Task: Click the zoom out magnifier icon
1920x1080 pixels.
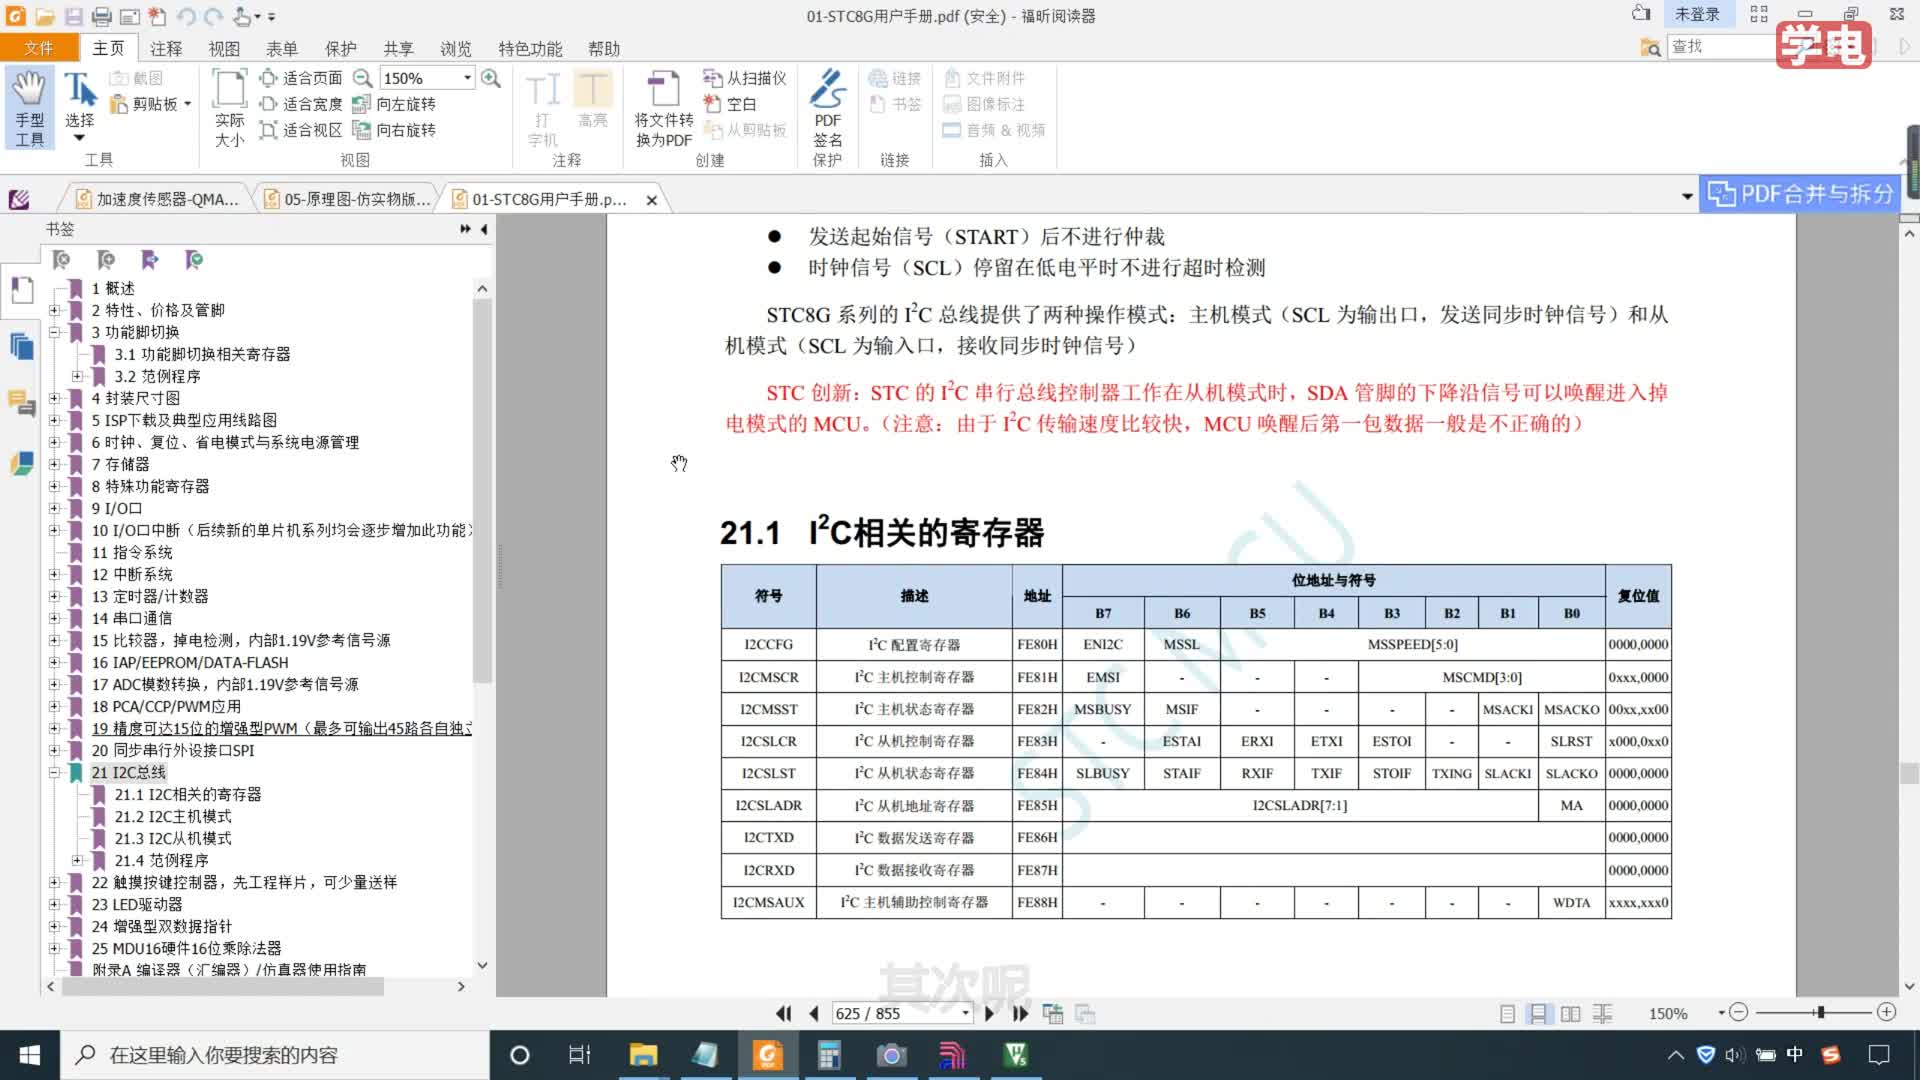Action: 363,78
